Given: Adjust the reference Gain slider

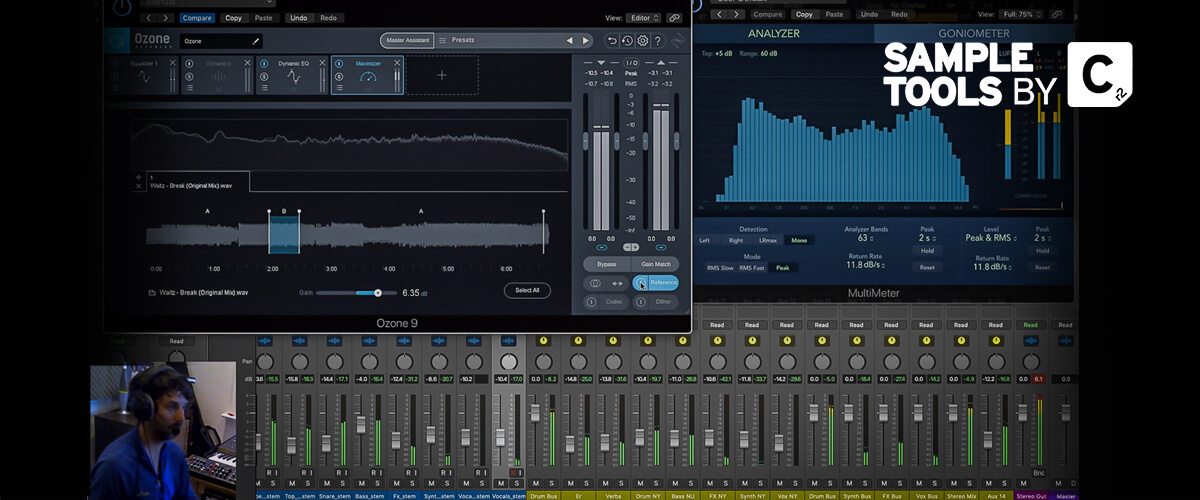Looking at the screenshot, I should 357,293.
